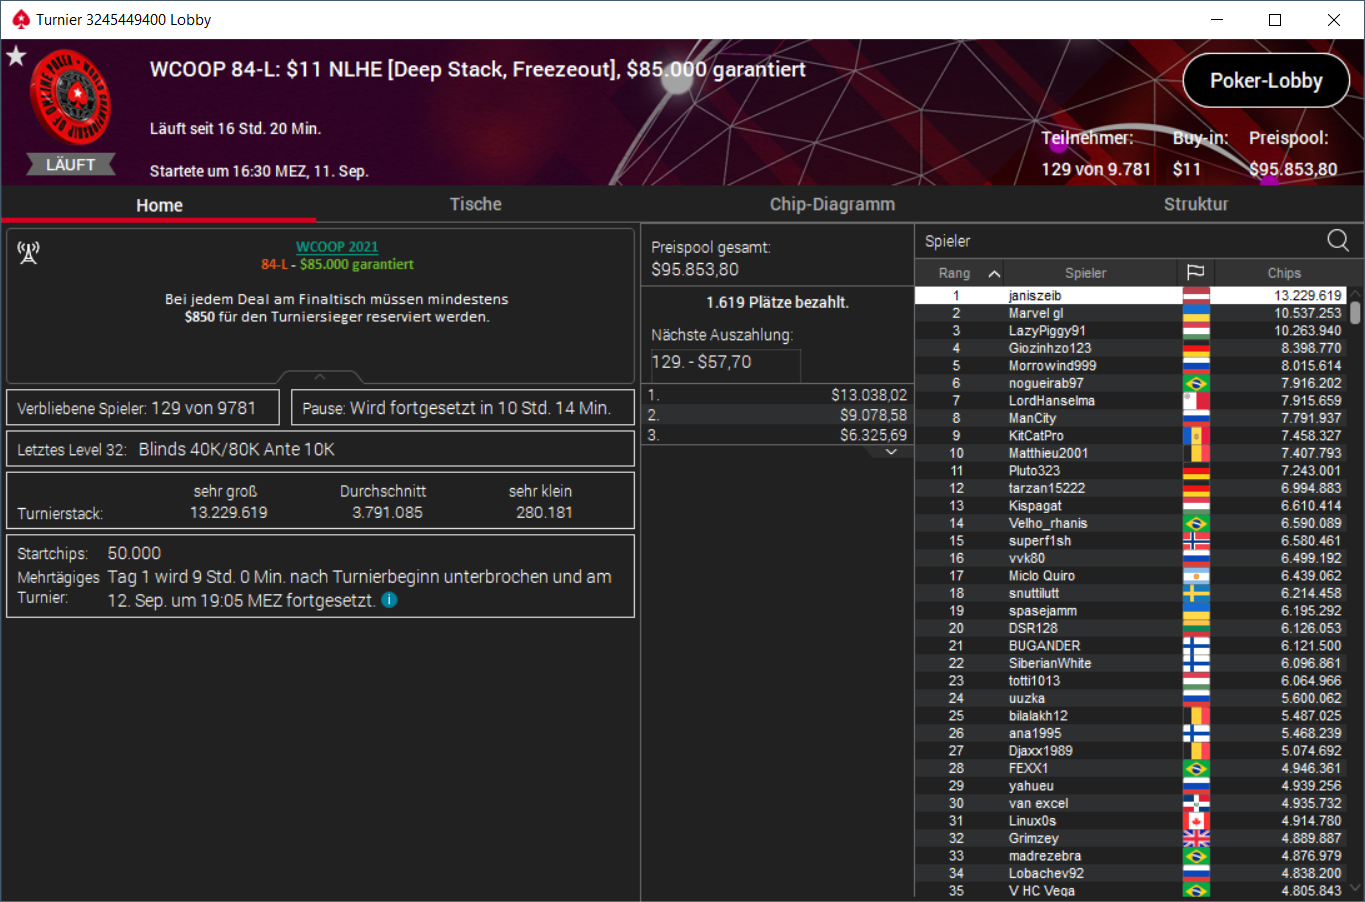Select player Marvel gl row
1365x902 pixels.
pos(1130,313)
